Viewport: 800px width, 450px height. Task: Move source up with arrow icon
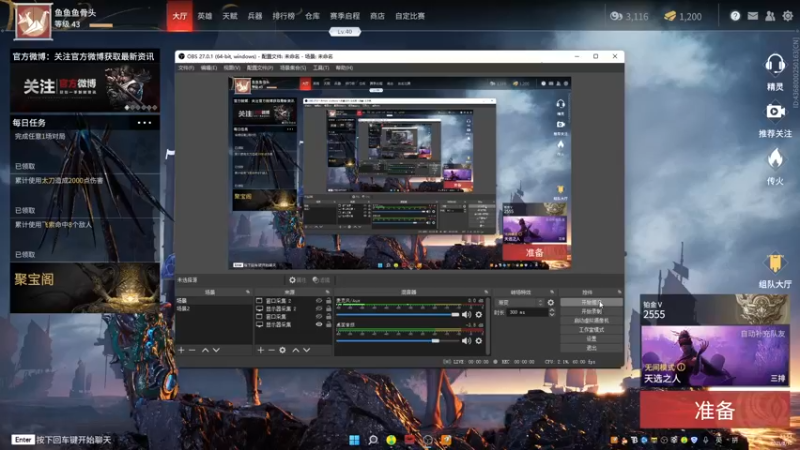click(x=295, y=350)
